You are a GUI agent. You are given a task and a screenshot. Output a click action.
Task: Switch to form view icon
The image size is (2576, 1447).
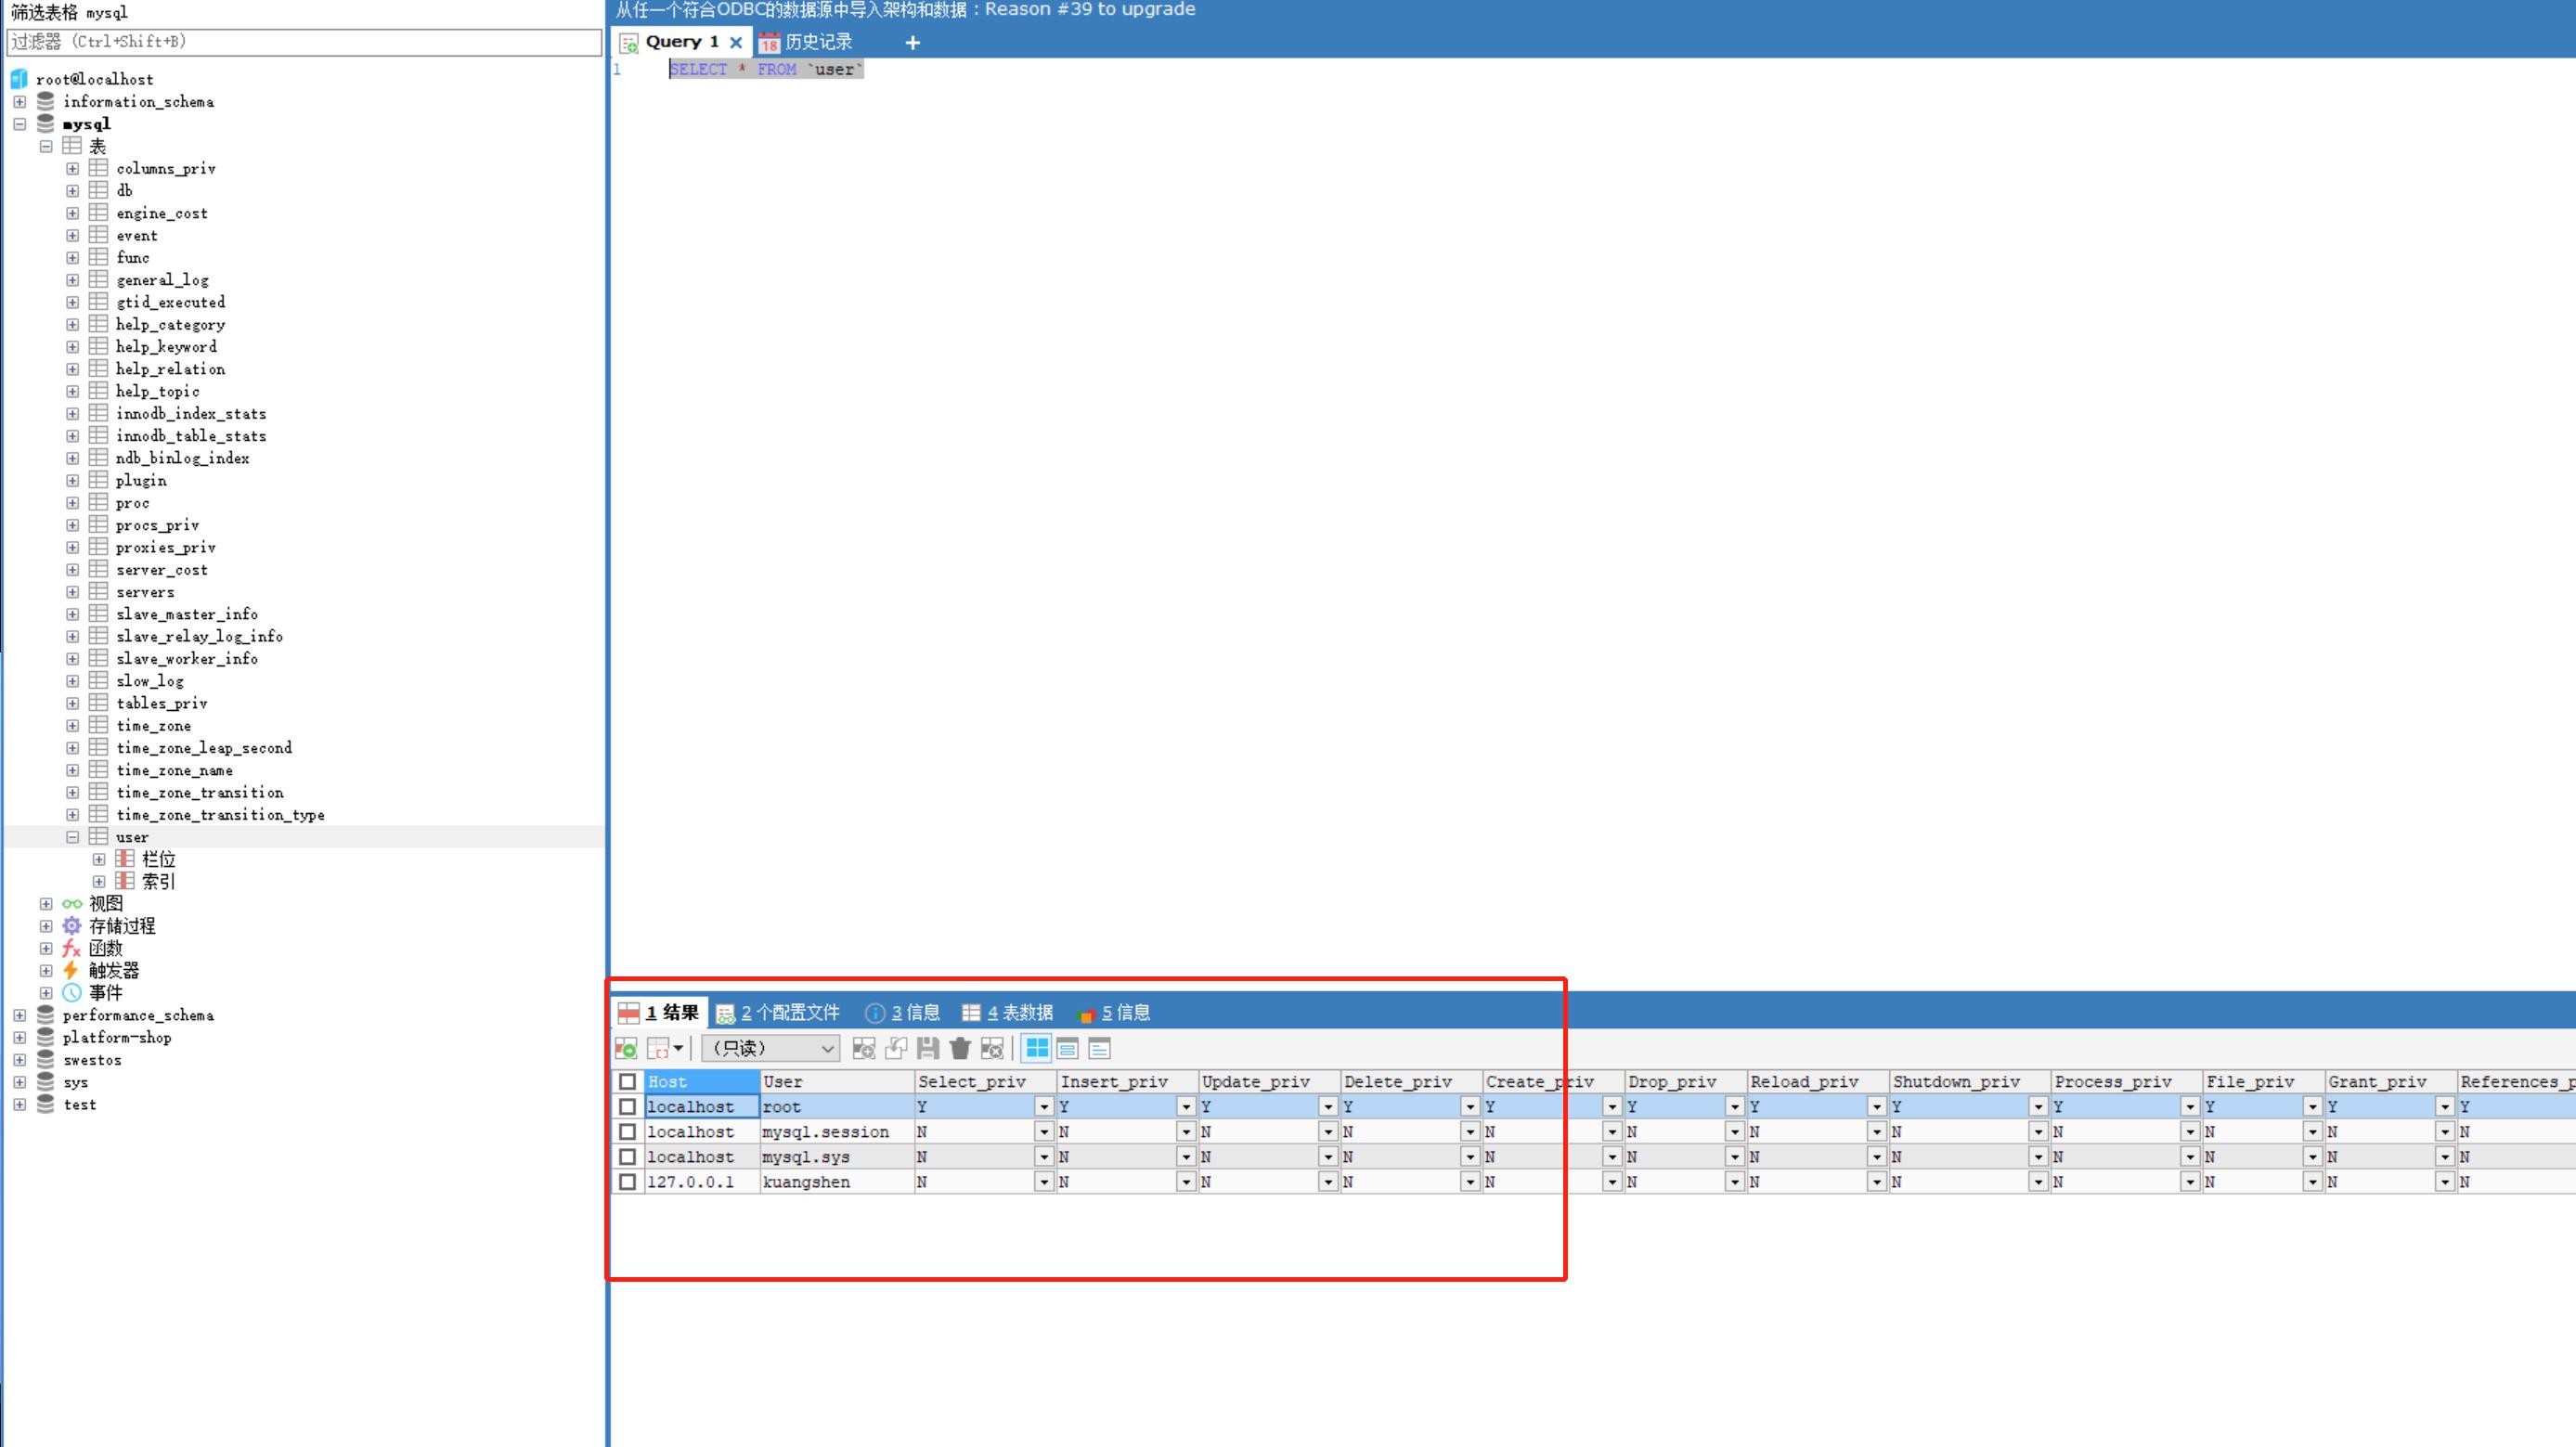(1068, 1048)
